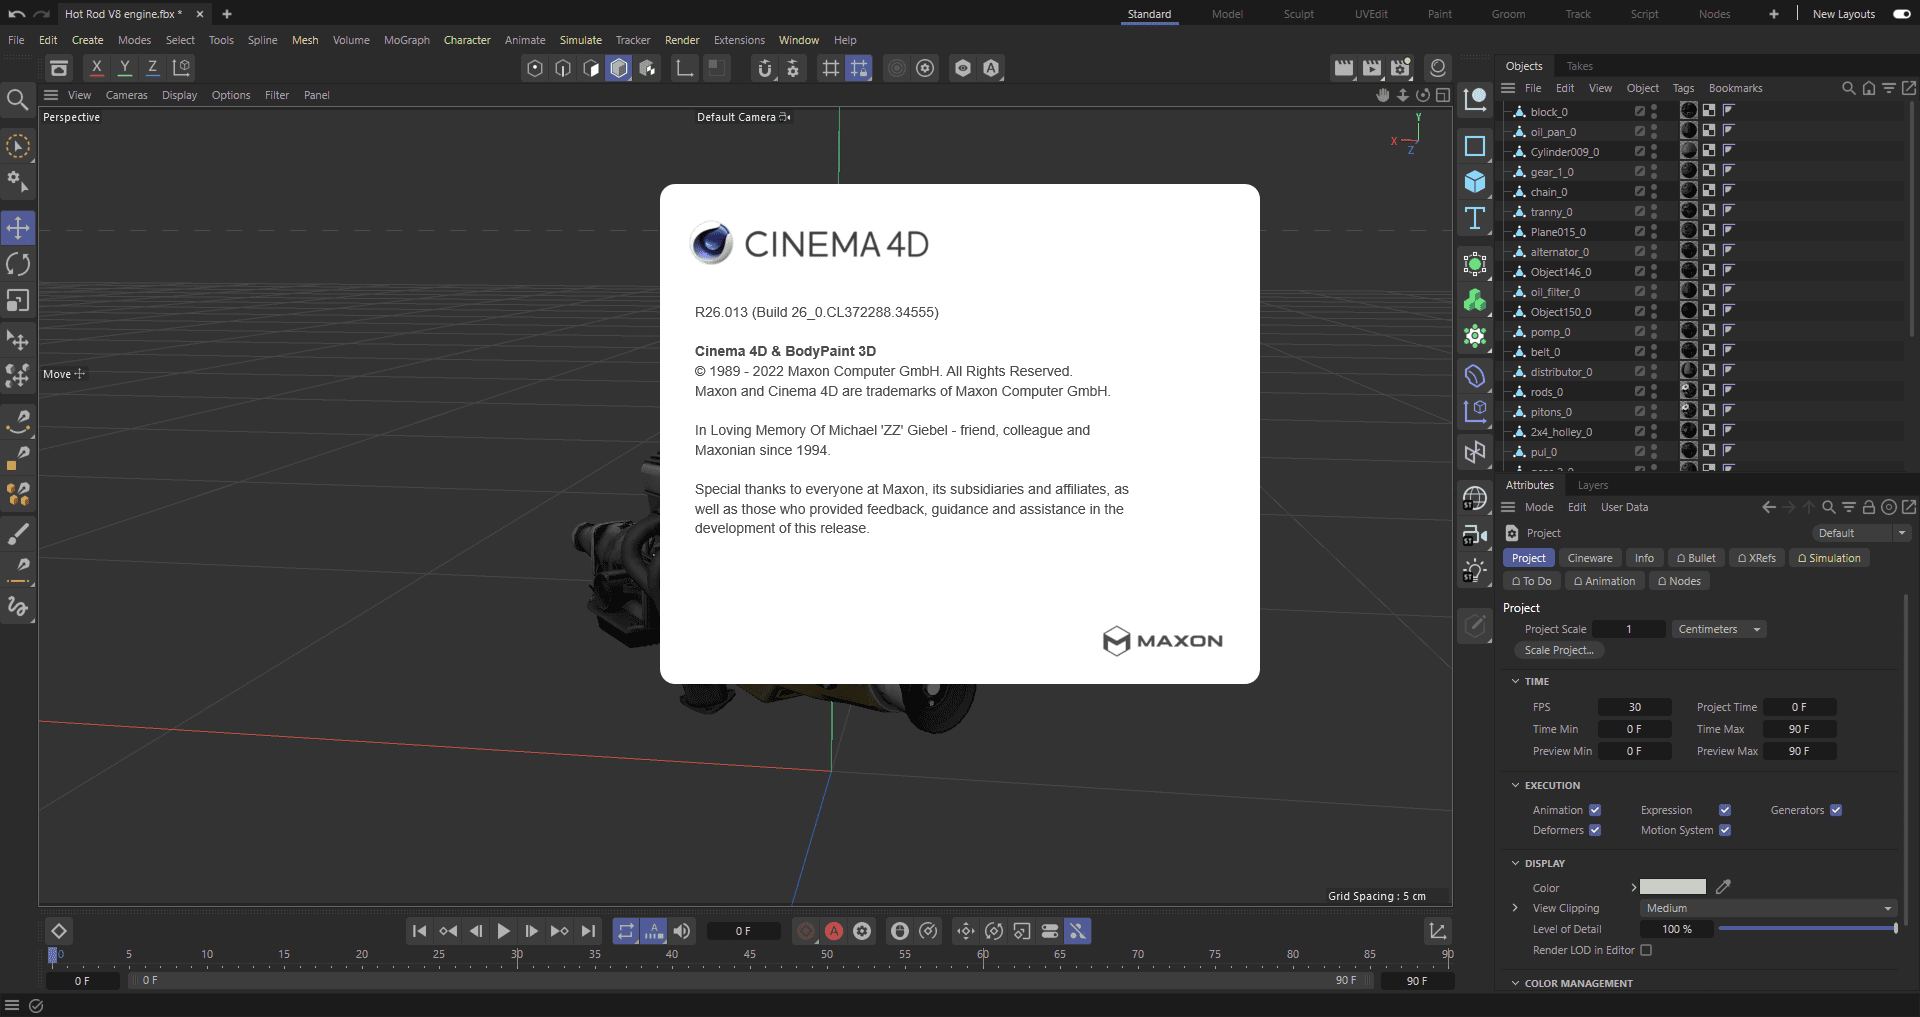Toggle the Generators checkbox
The image size is (1920, 1017).
click(x=1836, y=810)
